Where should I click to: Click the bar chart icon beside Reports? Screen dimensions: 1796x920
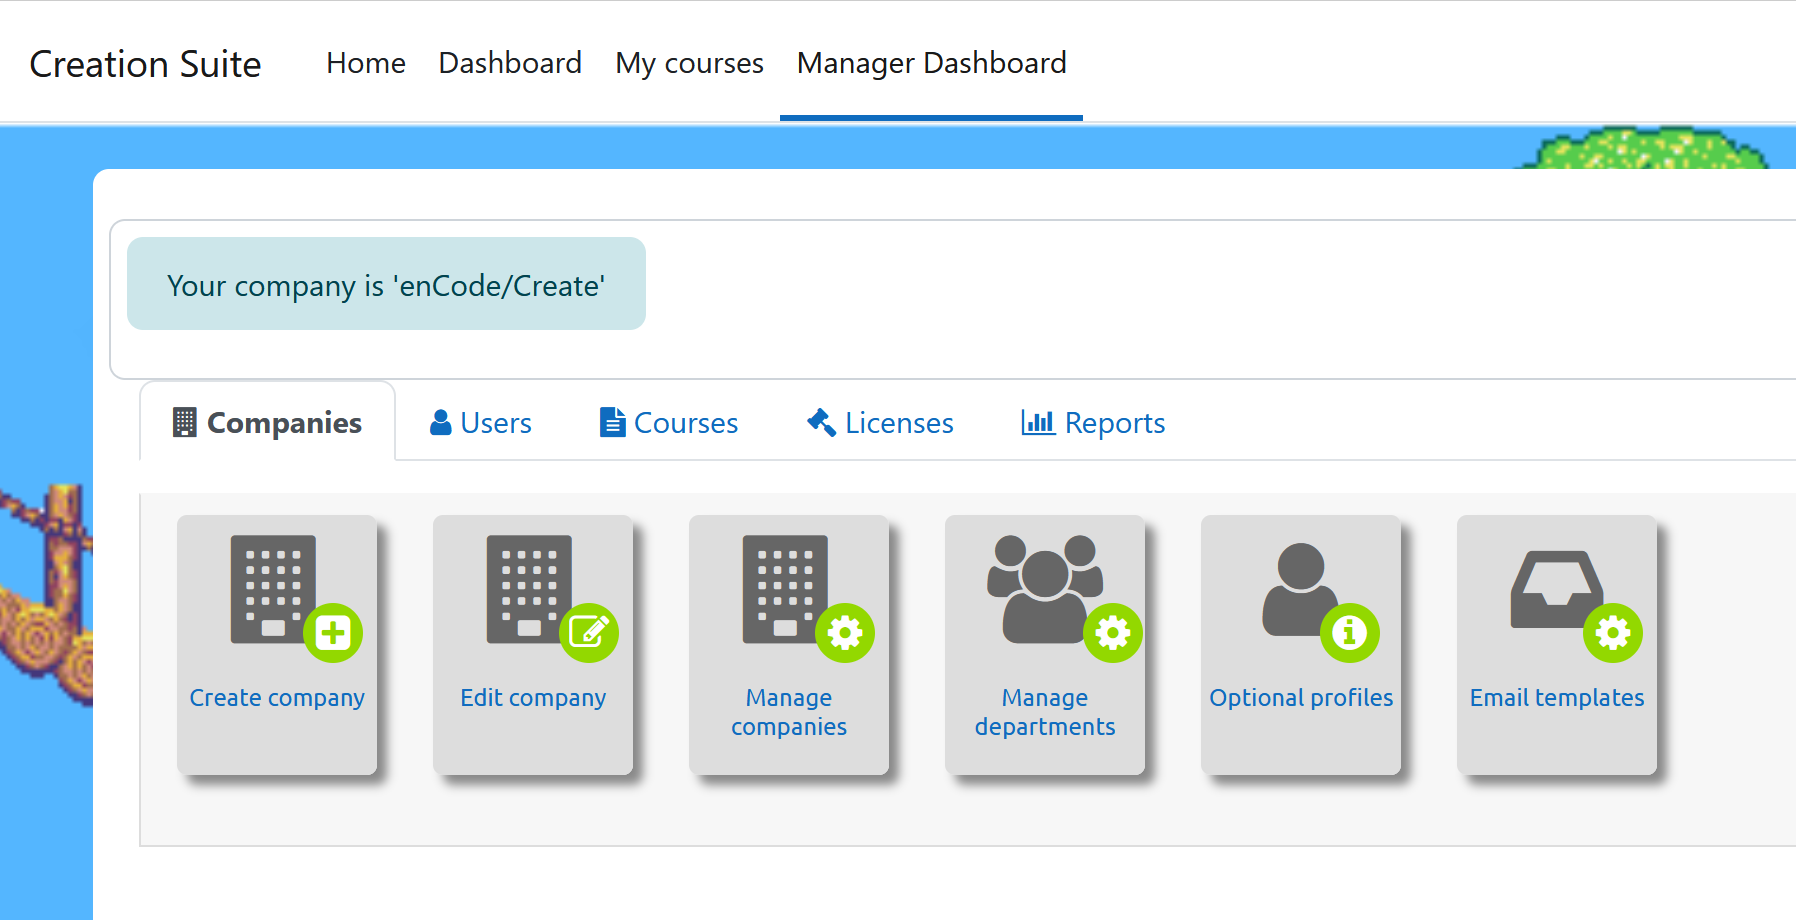click(1037, 422)
